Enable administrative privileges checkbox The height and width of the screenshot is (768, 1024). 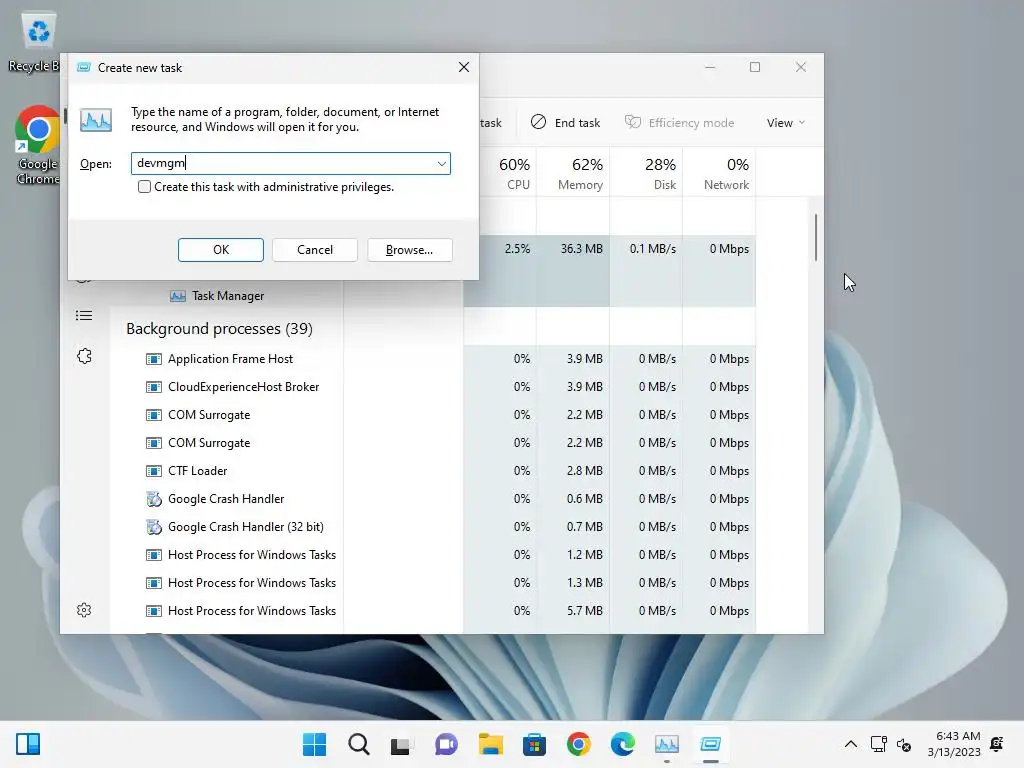click(144, 187)
